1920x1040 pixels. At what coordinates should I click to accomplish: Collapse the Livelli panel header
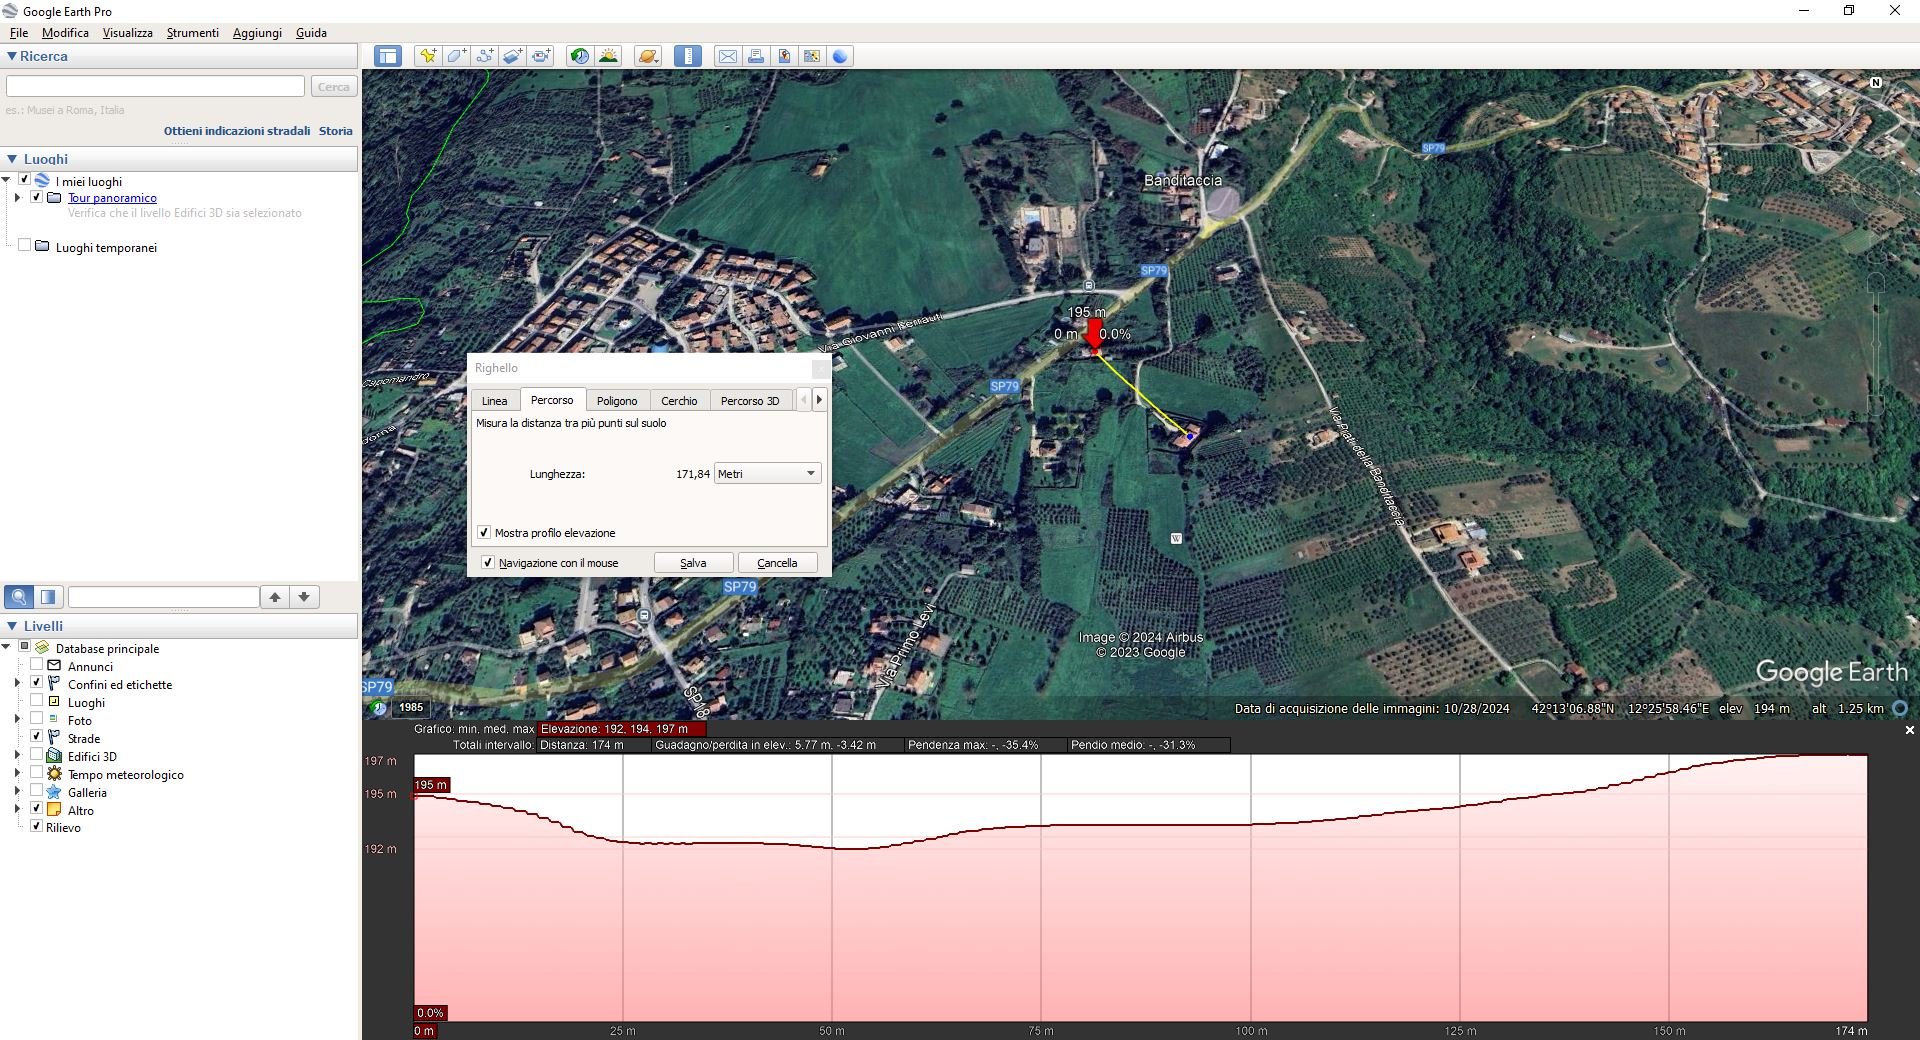(12, 626)
